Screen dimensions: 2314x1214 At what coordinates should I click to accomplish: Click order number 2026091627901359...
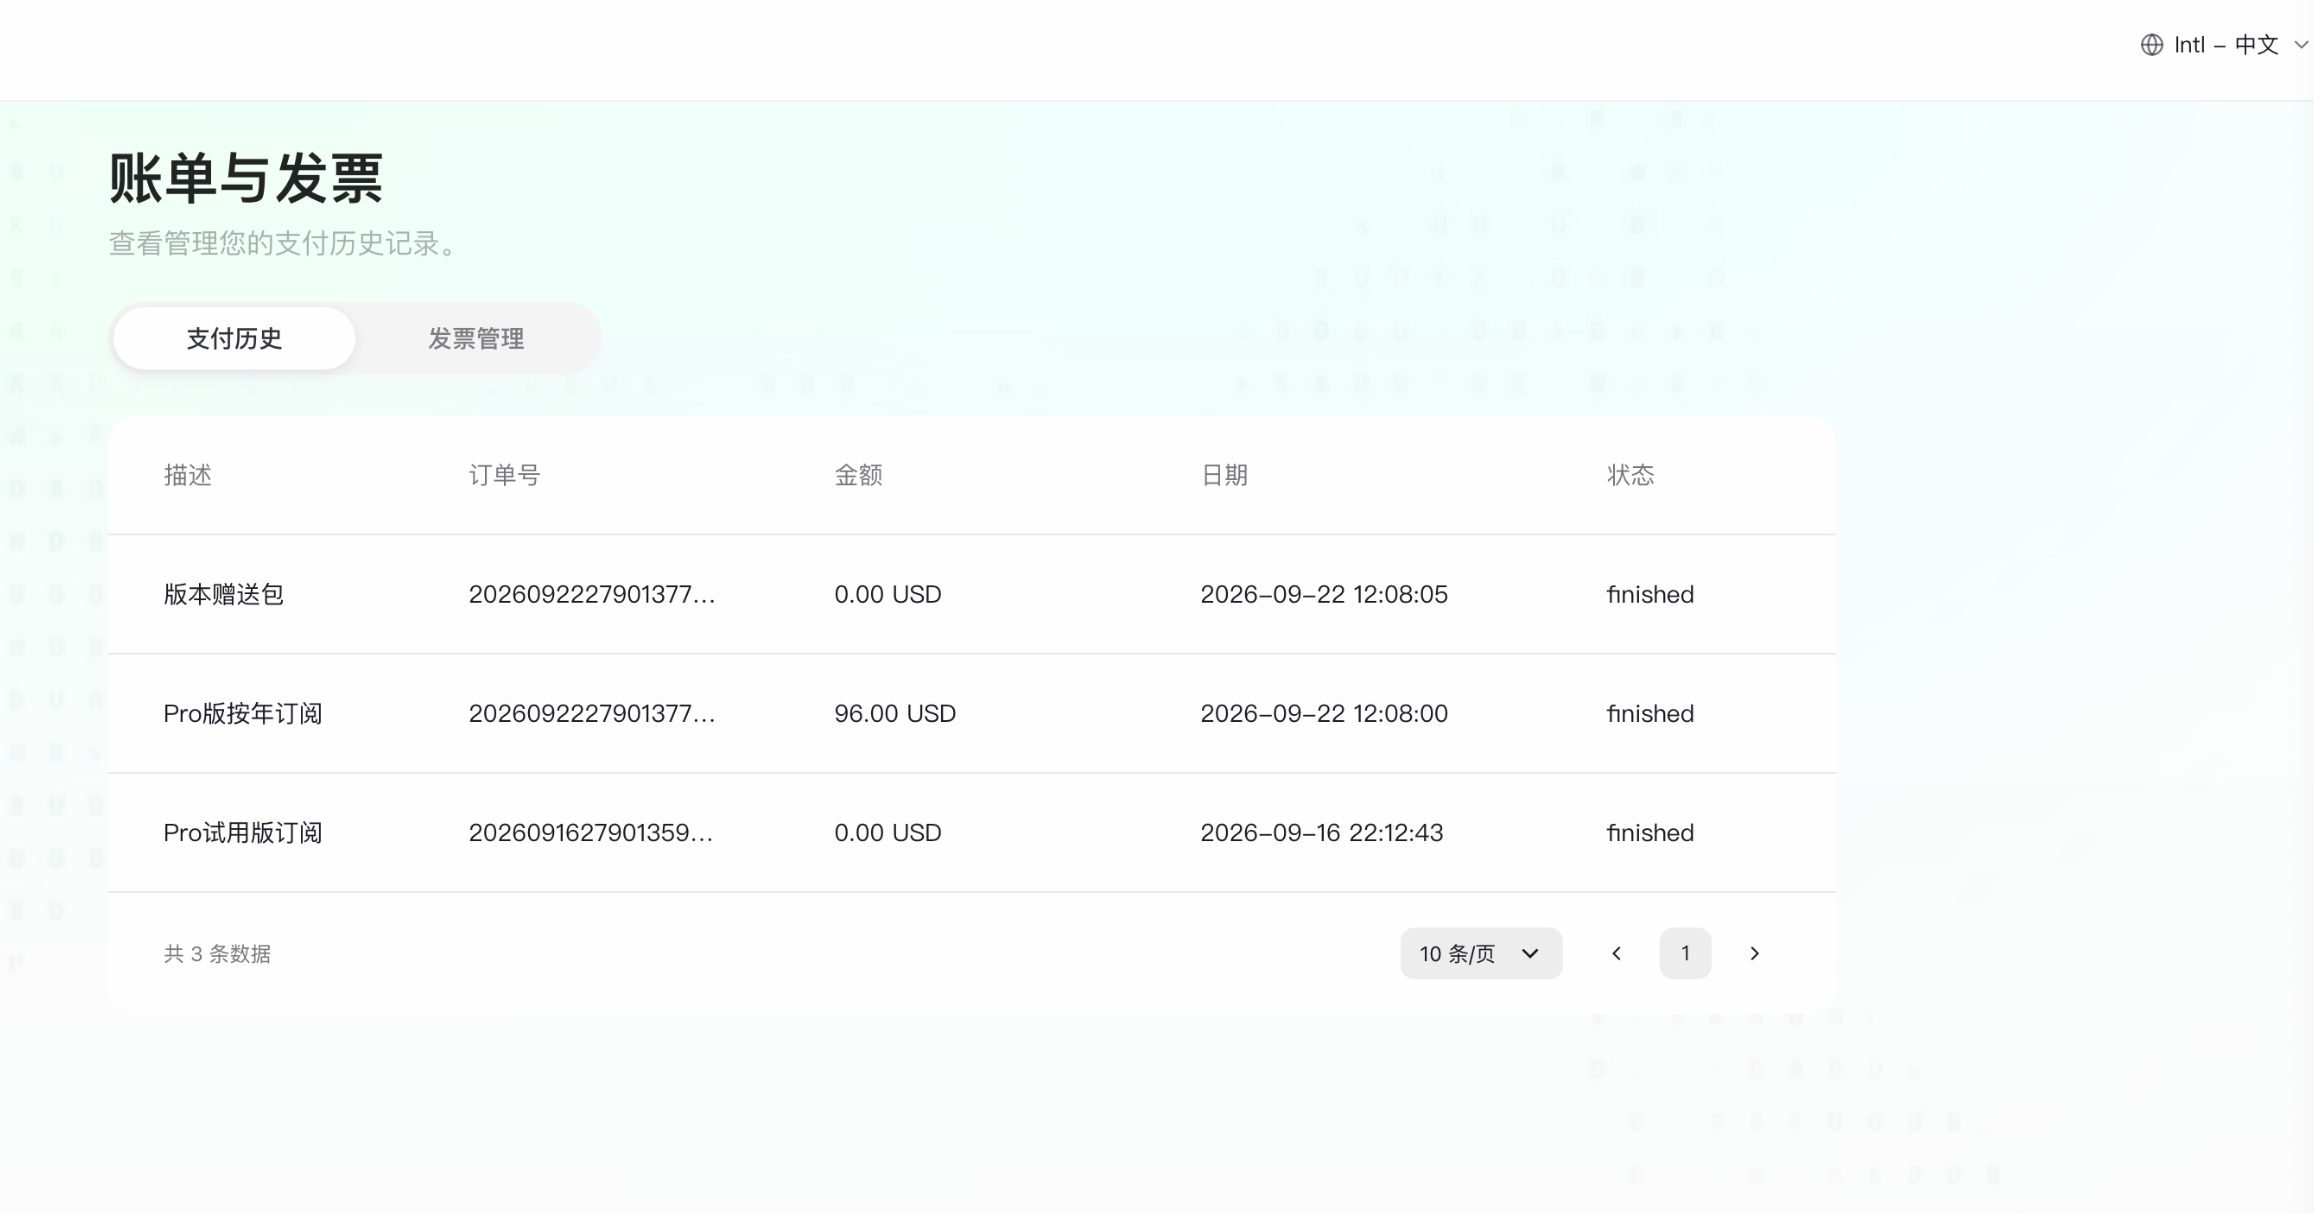(591, 832)
